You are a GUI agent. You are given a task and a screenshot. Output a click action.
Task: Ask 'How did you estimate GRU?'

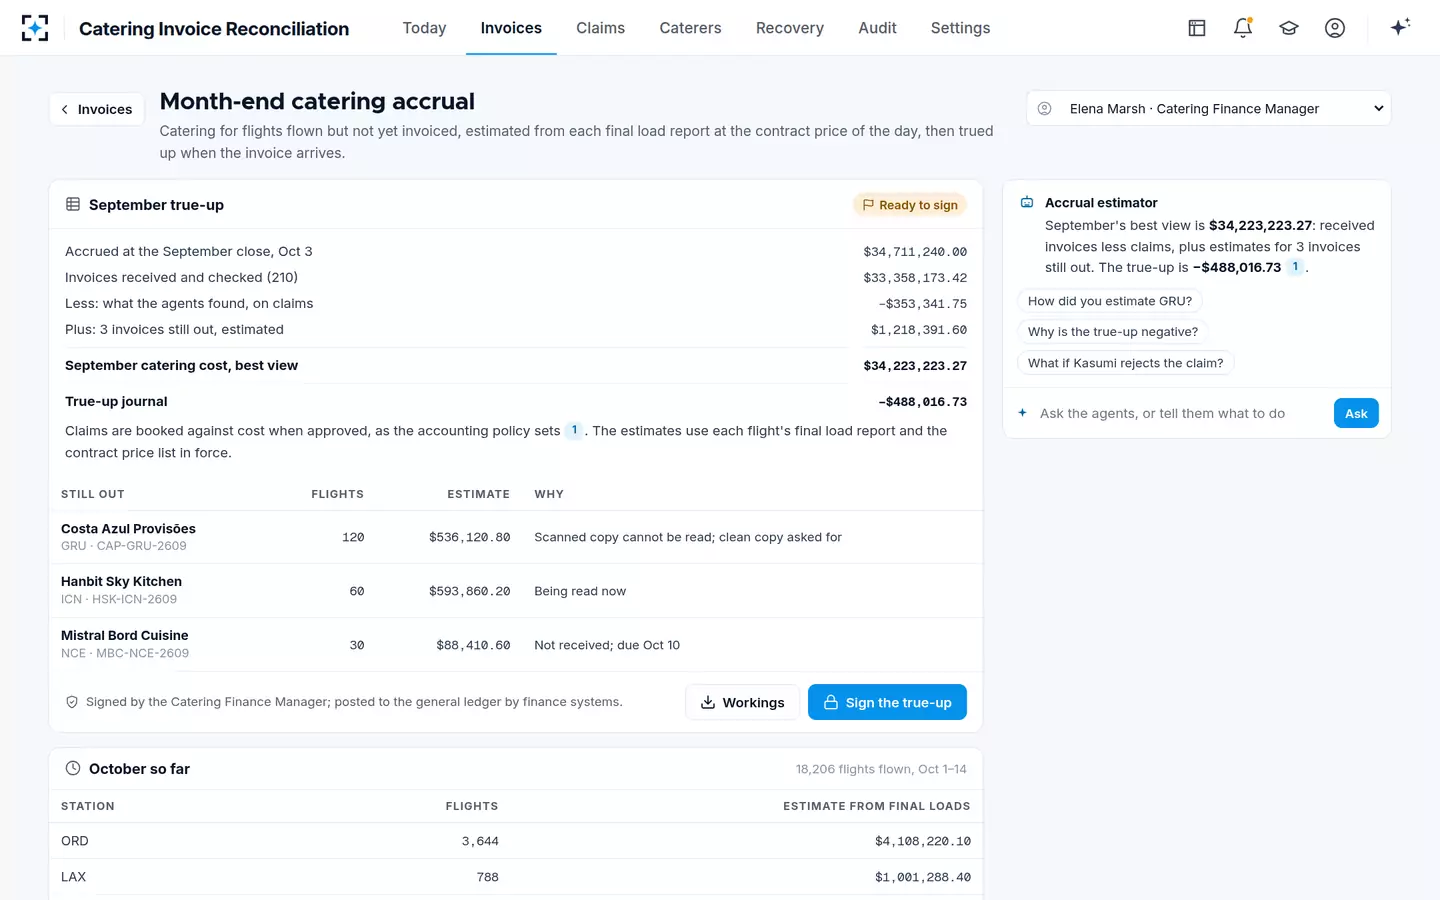pos(1110,301)
